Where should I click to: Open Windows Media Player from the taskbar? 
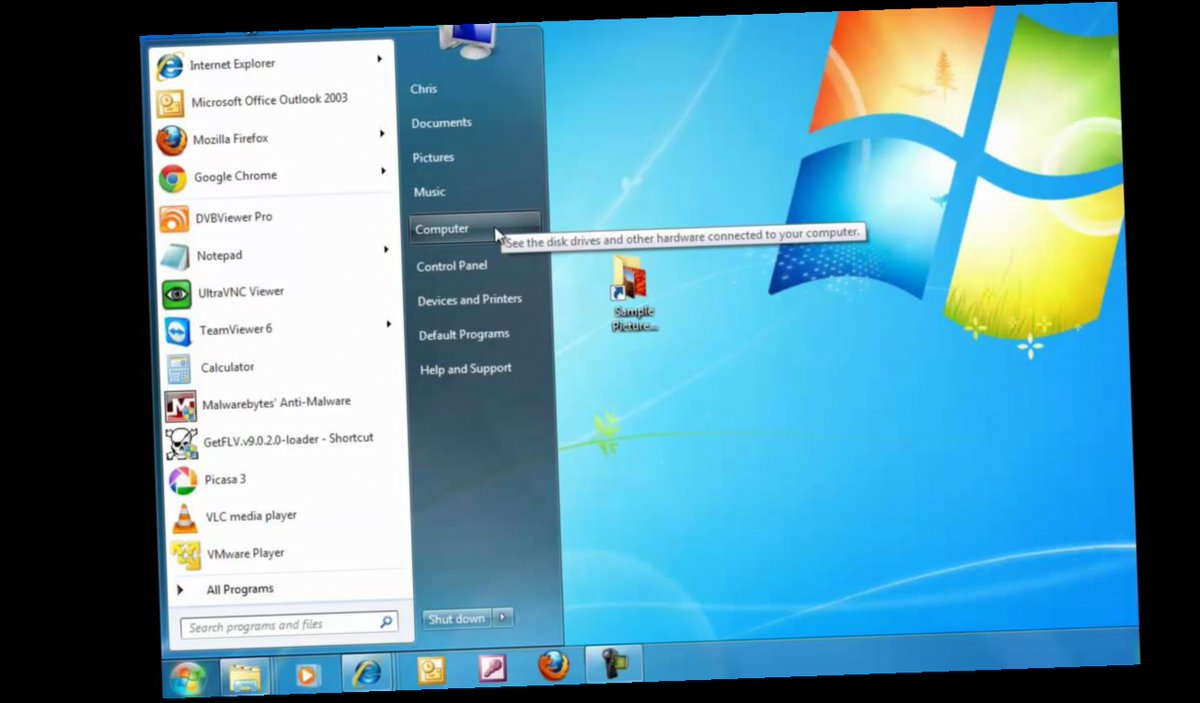tap(307, 674)
